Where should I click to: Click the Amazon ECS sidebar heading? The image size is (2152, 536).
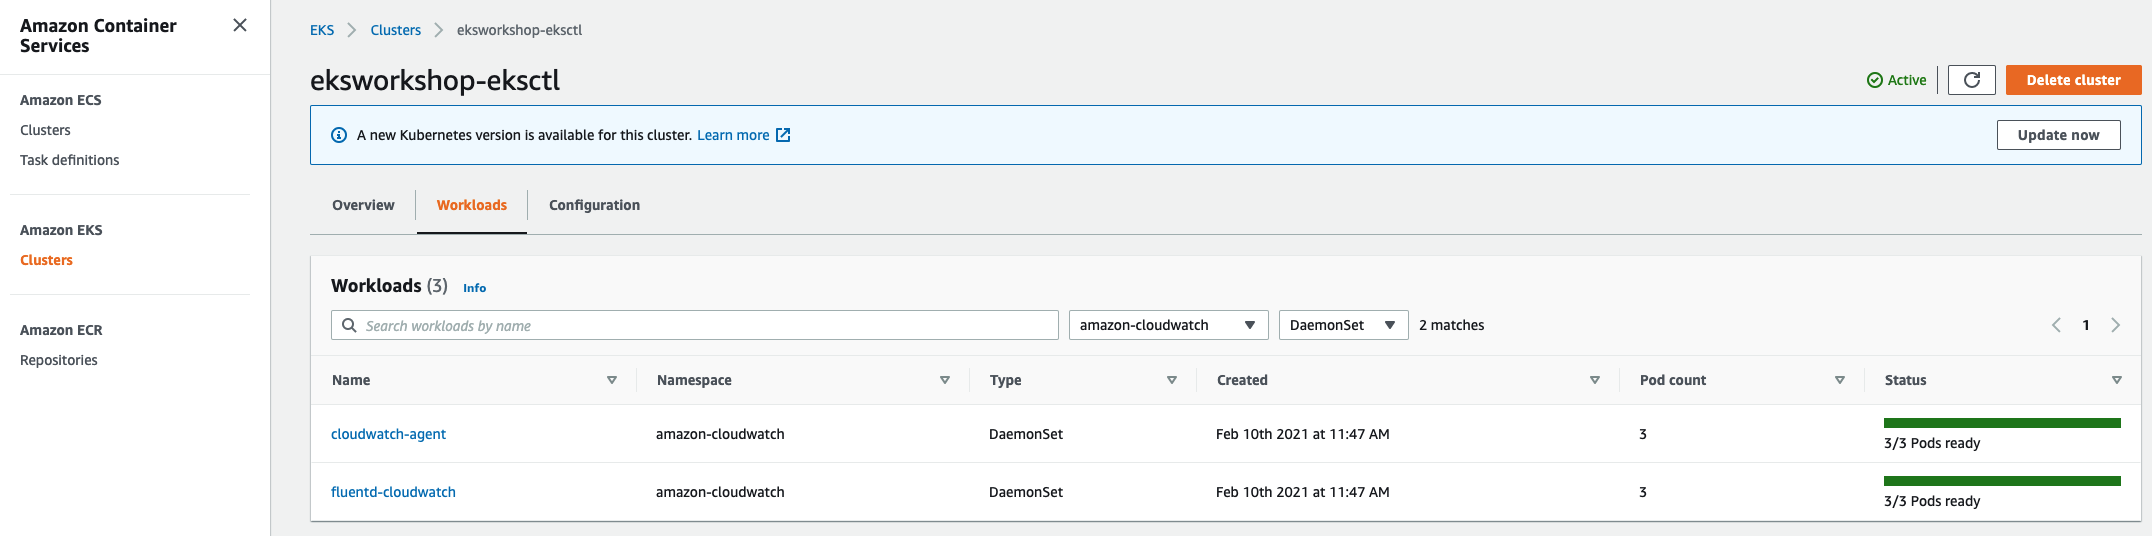[61, 100]
